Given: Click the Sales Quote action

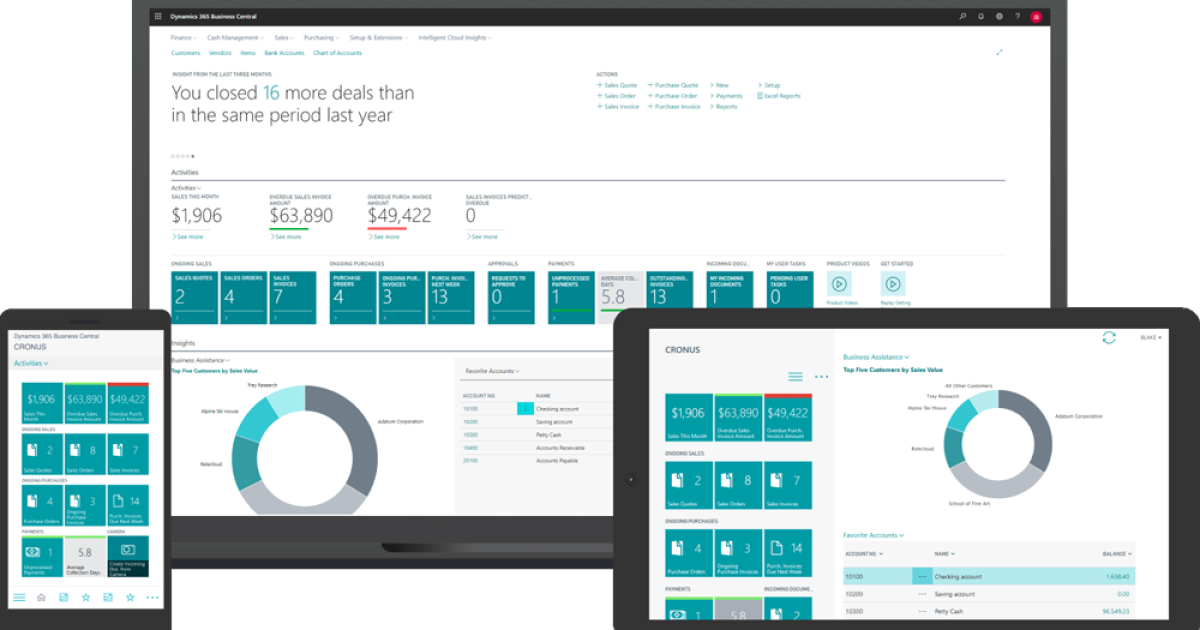Looking at the screenshot, I should [x=618, y=85].
